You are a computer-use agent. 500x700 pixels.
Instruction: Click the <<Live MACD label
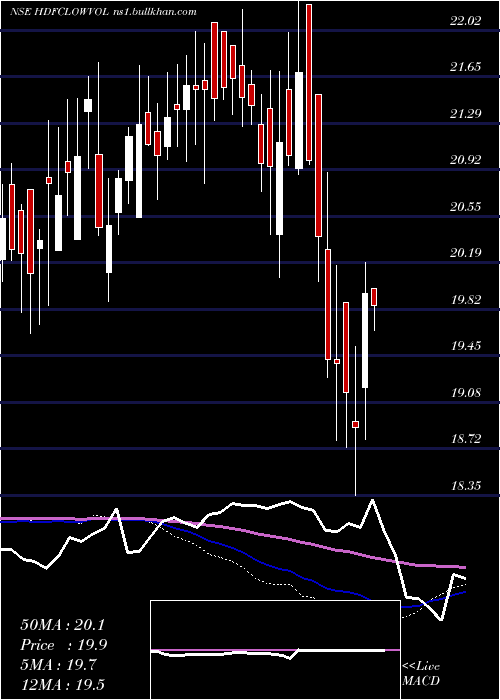[421, 674]
